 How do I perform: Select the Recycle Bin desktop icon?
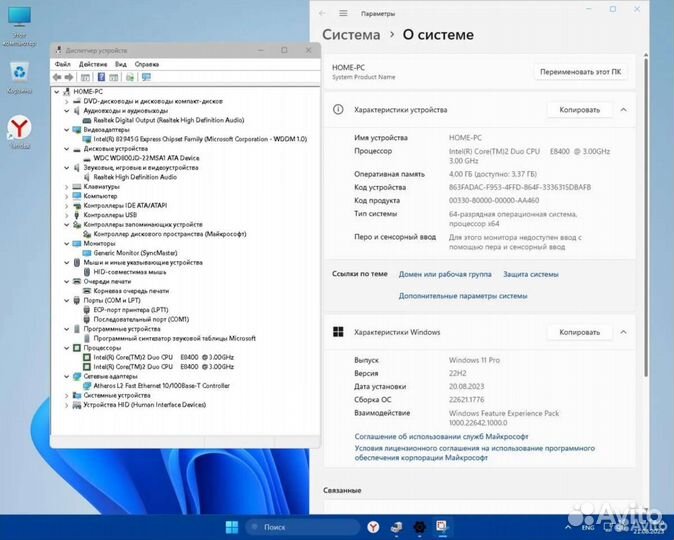[19, 77]
